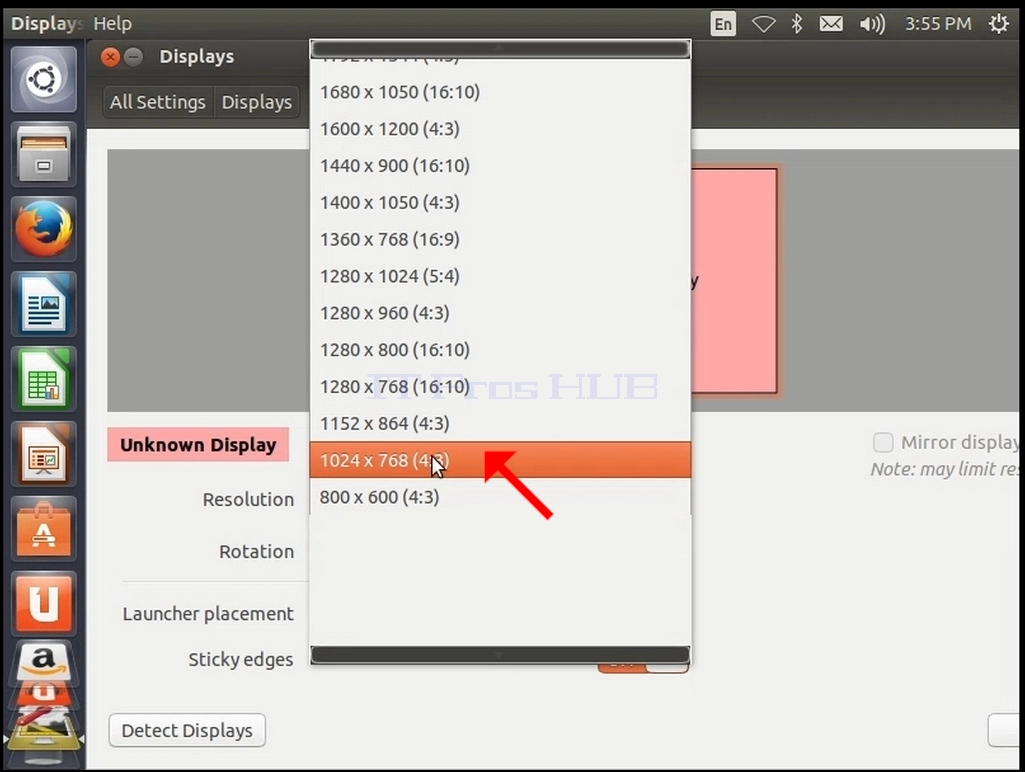Image resolution: width=1025 pixels, height=772 pixels.
Task: Open the Help menu
Action: click(112, 24)
